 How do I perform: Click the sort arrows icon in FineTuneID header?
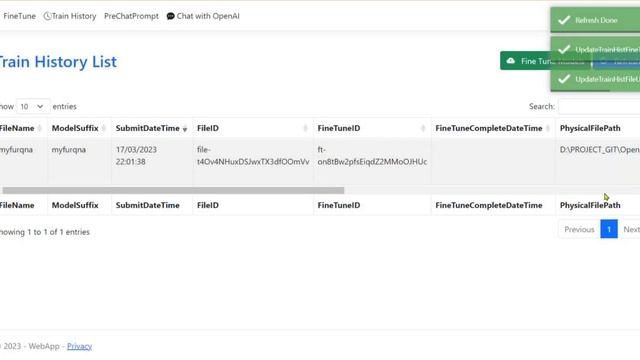pos(423,129)
